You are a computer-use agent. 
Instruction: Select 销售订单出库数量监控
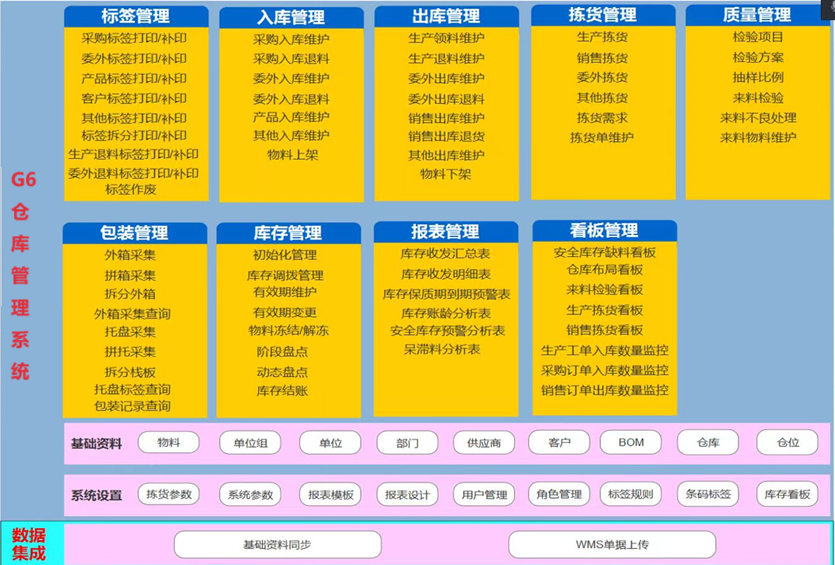pos(604,390)
